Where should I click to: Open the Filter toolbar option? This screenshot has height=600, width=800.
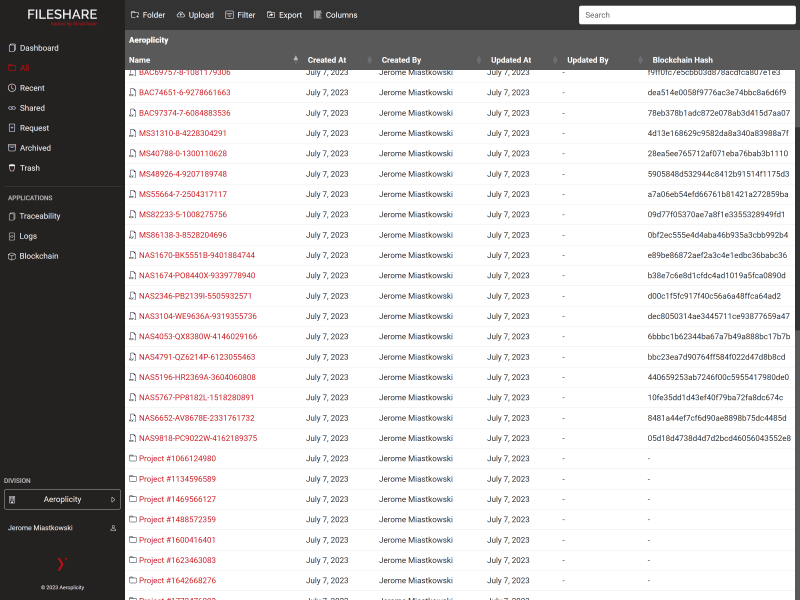tap(240, 15)
